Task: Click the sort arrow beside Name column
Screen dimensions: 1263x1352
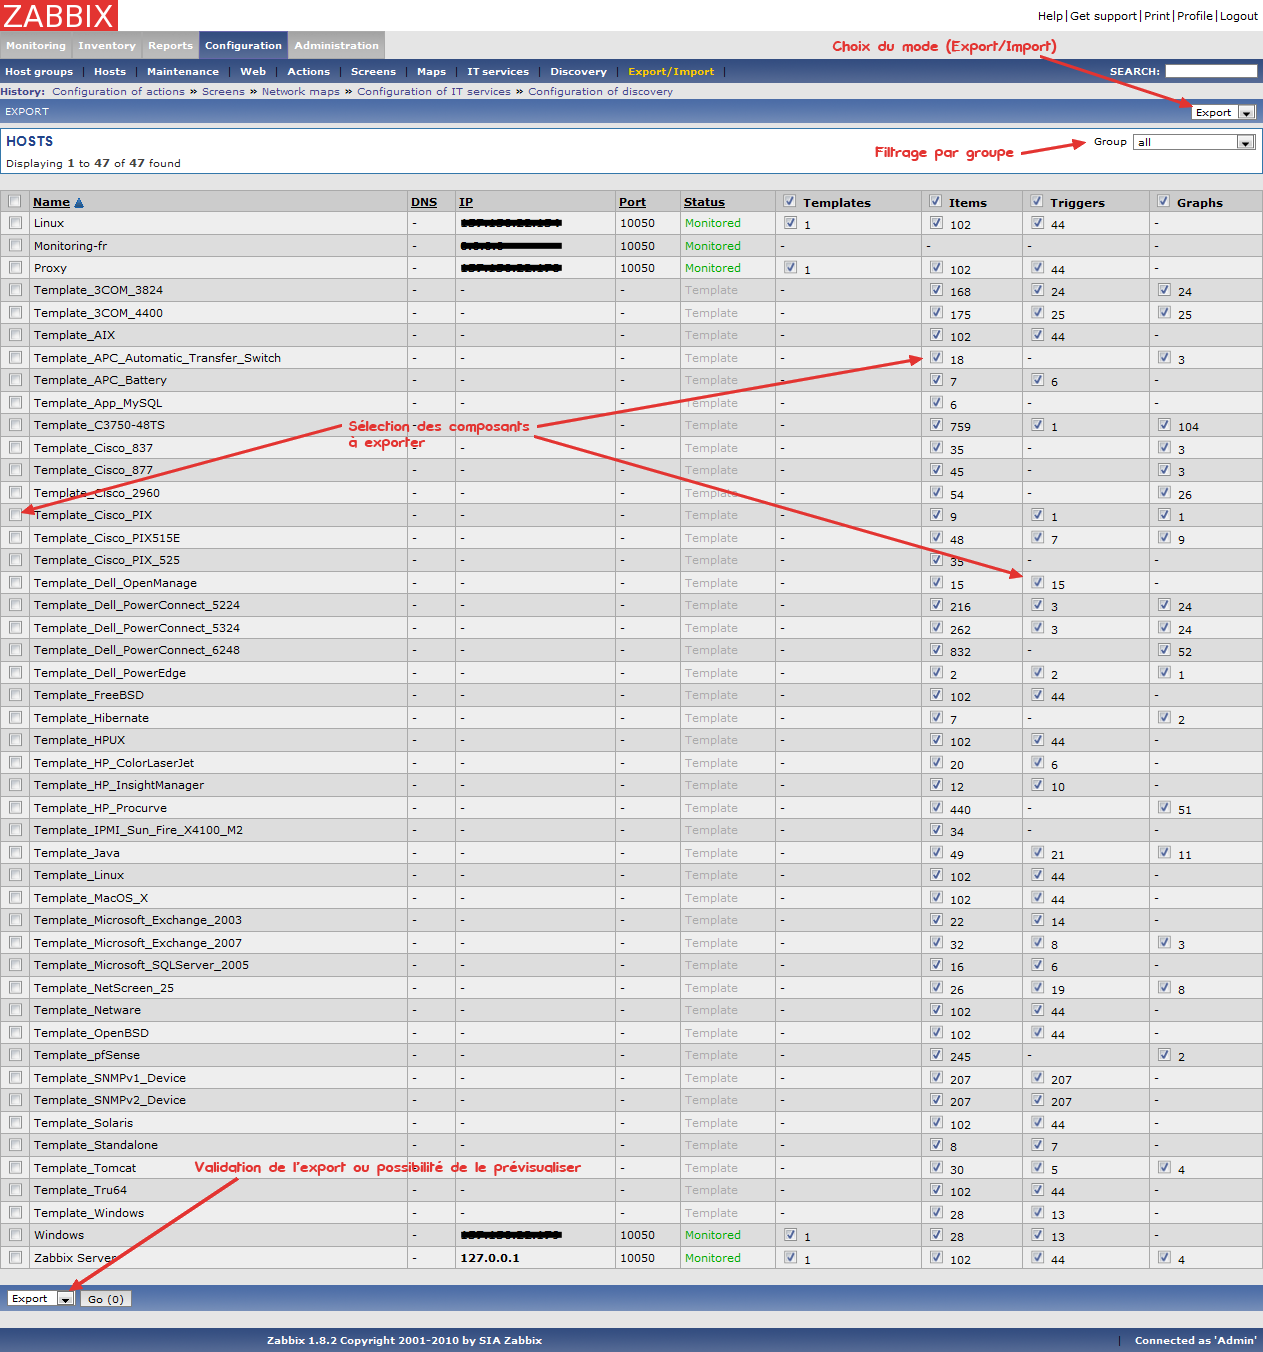Action: click(x=79, y=203)
